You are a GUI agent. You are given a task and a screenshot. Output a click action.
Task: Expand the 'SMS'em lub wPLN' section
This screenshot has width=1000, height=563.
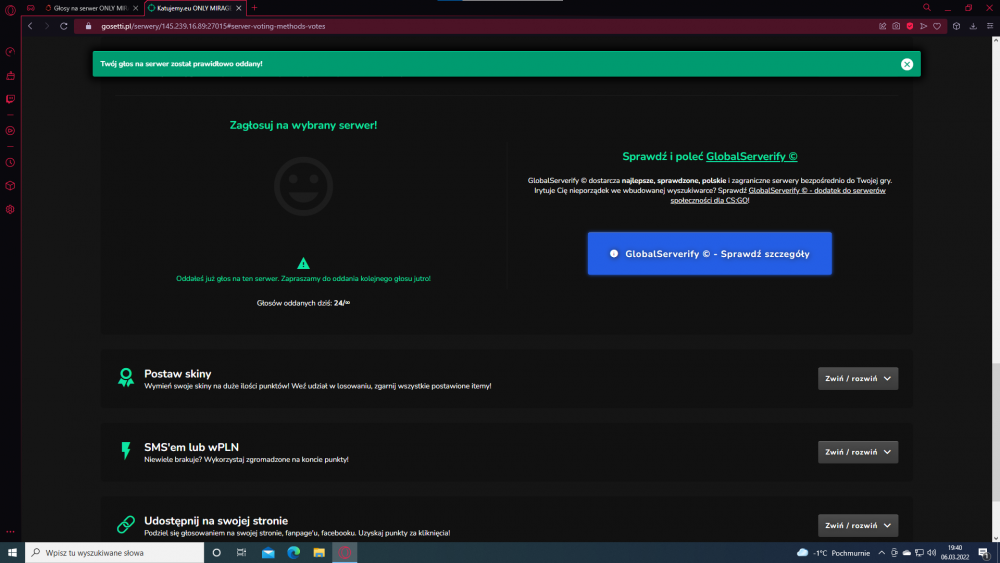pos(858,452)
